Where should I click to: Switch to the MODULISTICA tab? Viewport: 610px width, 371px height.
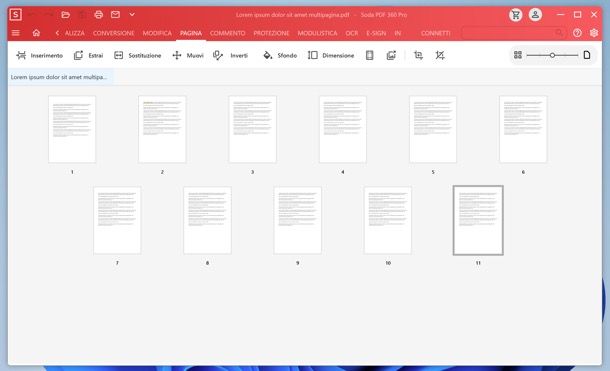317,33
